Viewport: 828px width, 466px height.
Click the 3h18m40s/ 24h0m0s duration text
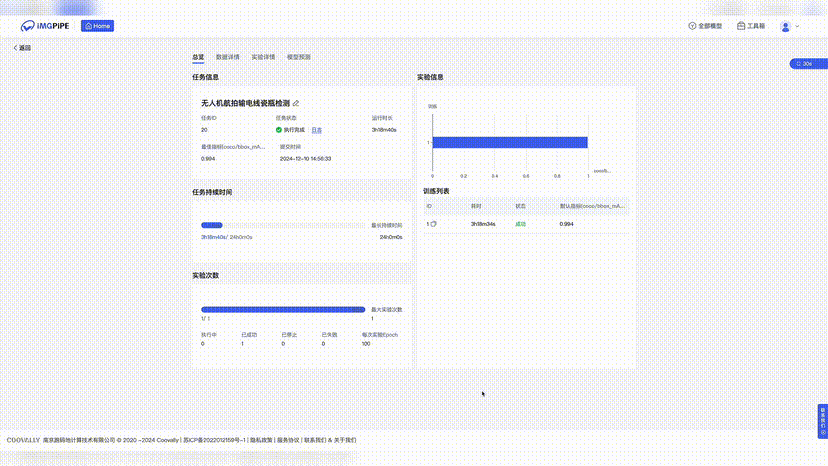click(227, 237)
